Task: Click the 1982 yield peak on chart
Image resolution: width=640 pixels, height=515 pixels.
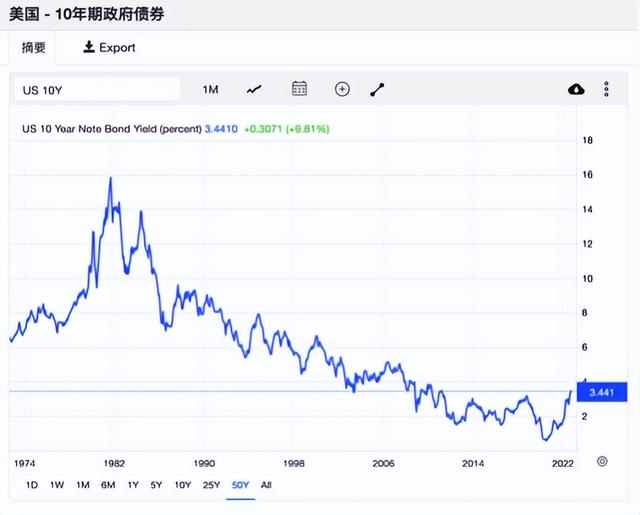Action: [x=111, y=178]
